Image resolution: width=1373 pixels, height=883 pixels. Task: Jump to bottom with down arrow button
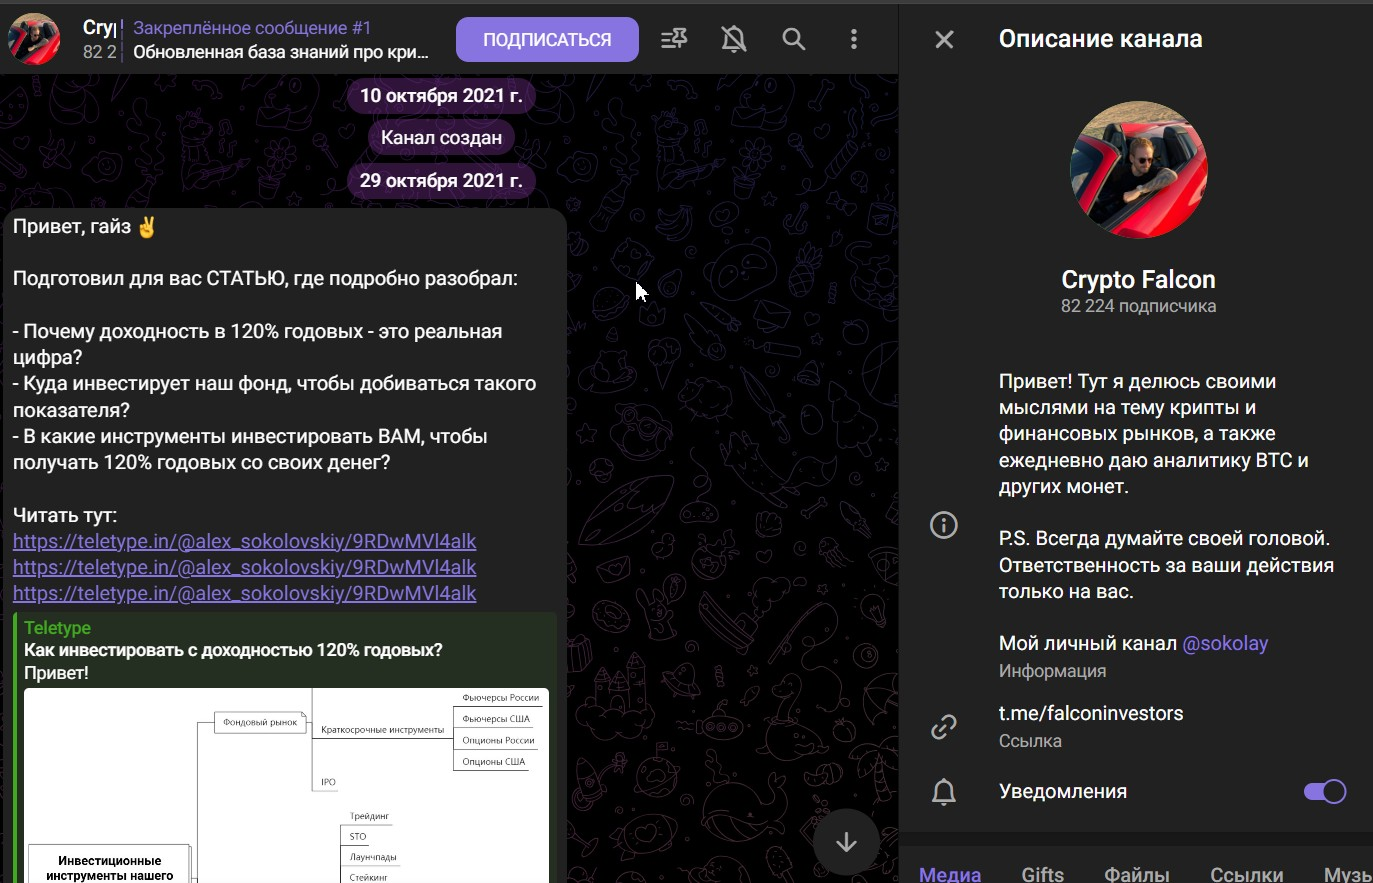click(846, 842)
